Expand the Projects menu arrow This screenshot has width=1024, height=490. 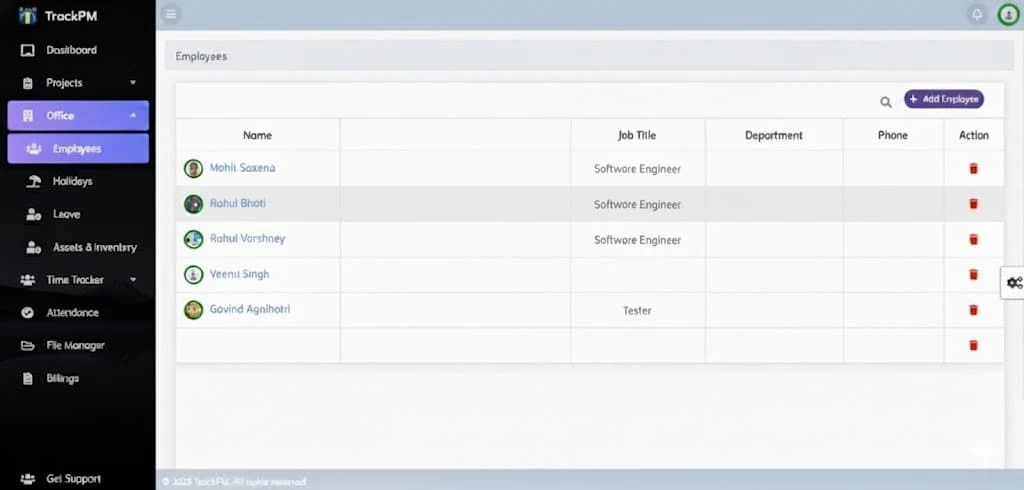[133, 83]
